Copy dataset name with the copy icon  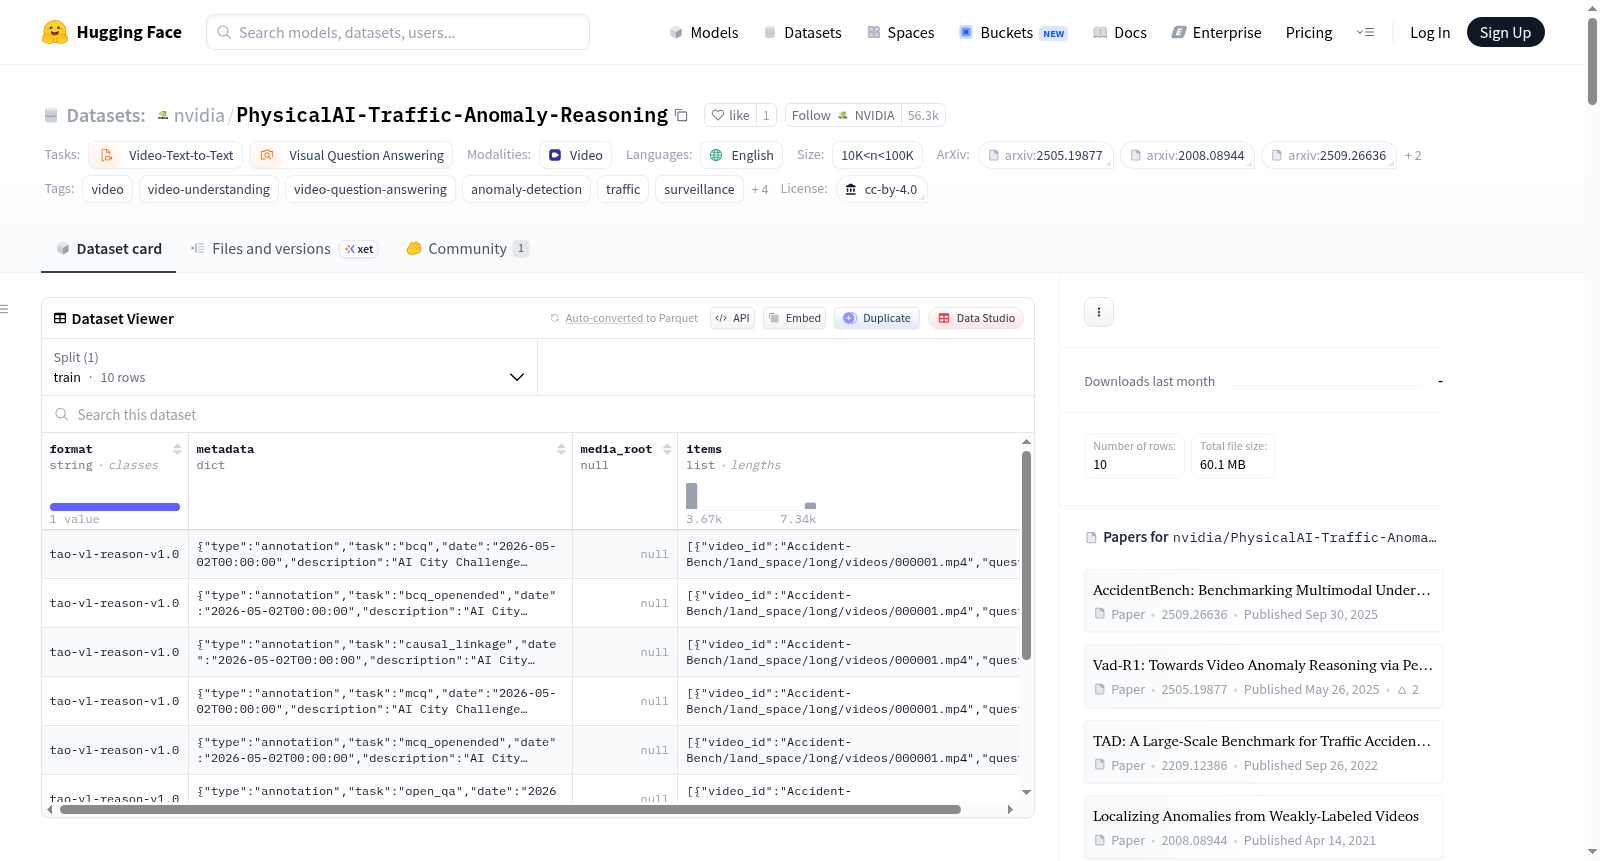[681, 115]
